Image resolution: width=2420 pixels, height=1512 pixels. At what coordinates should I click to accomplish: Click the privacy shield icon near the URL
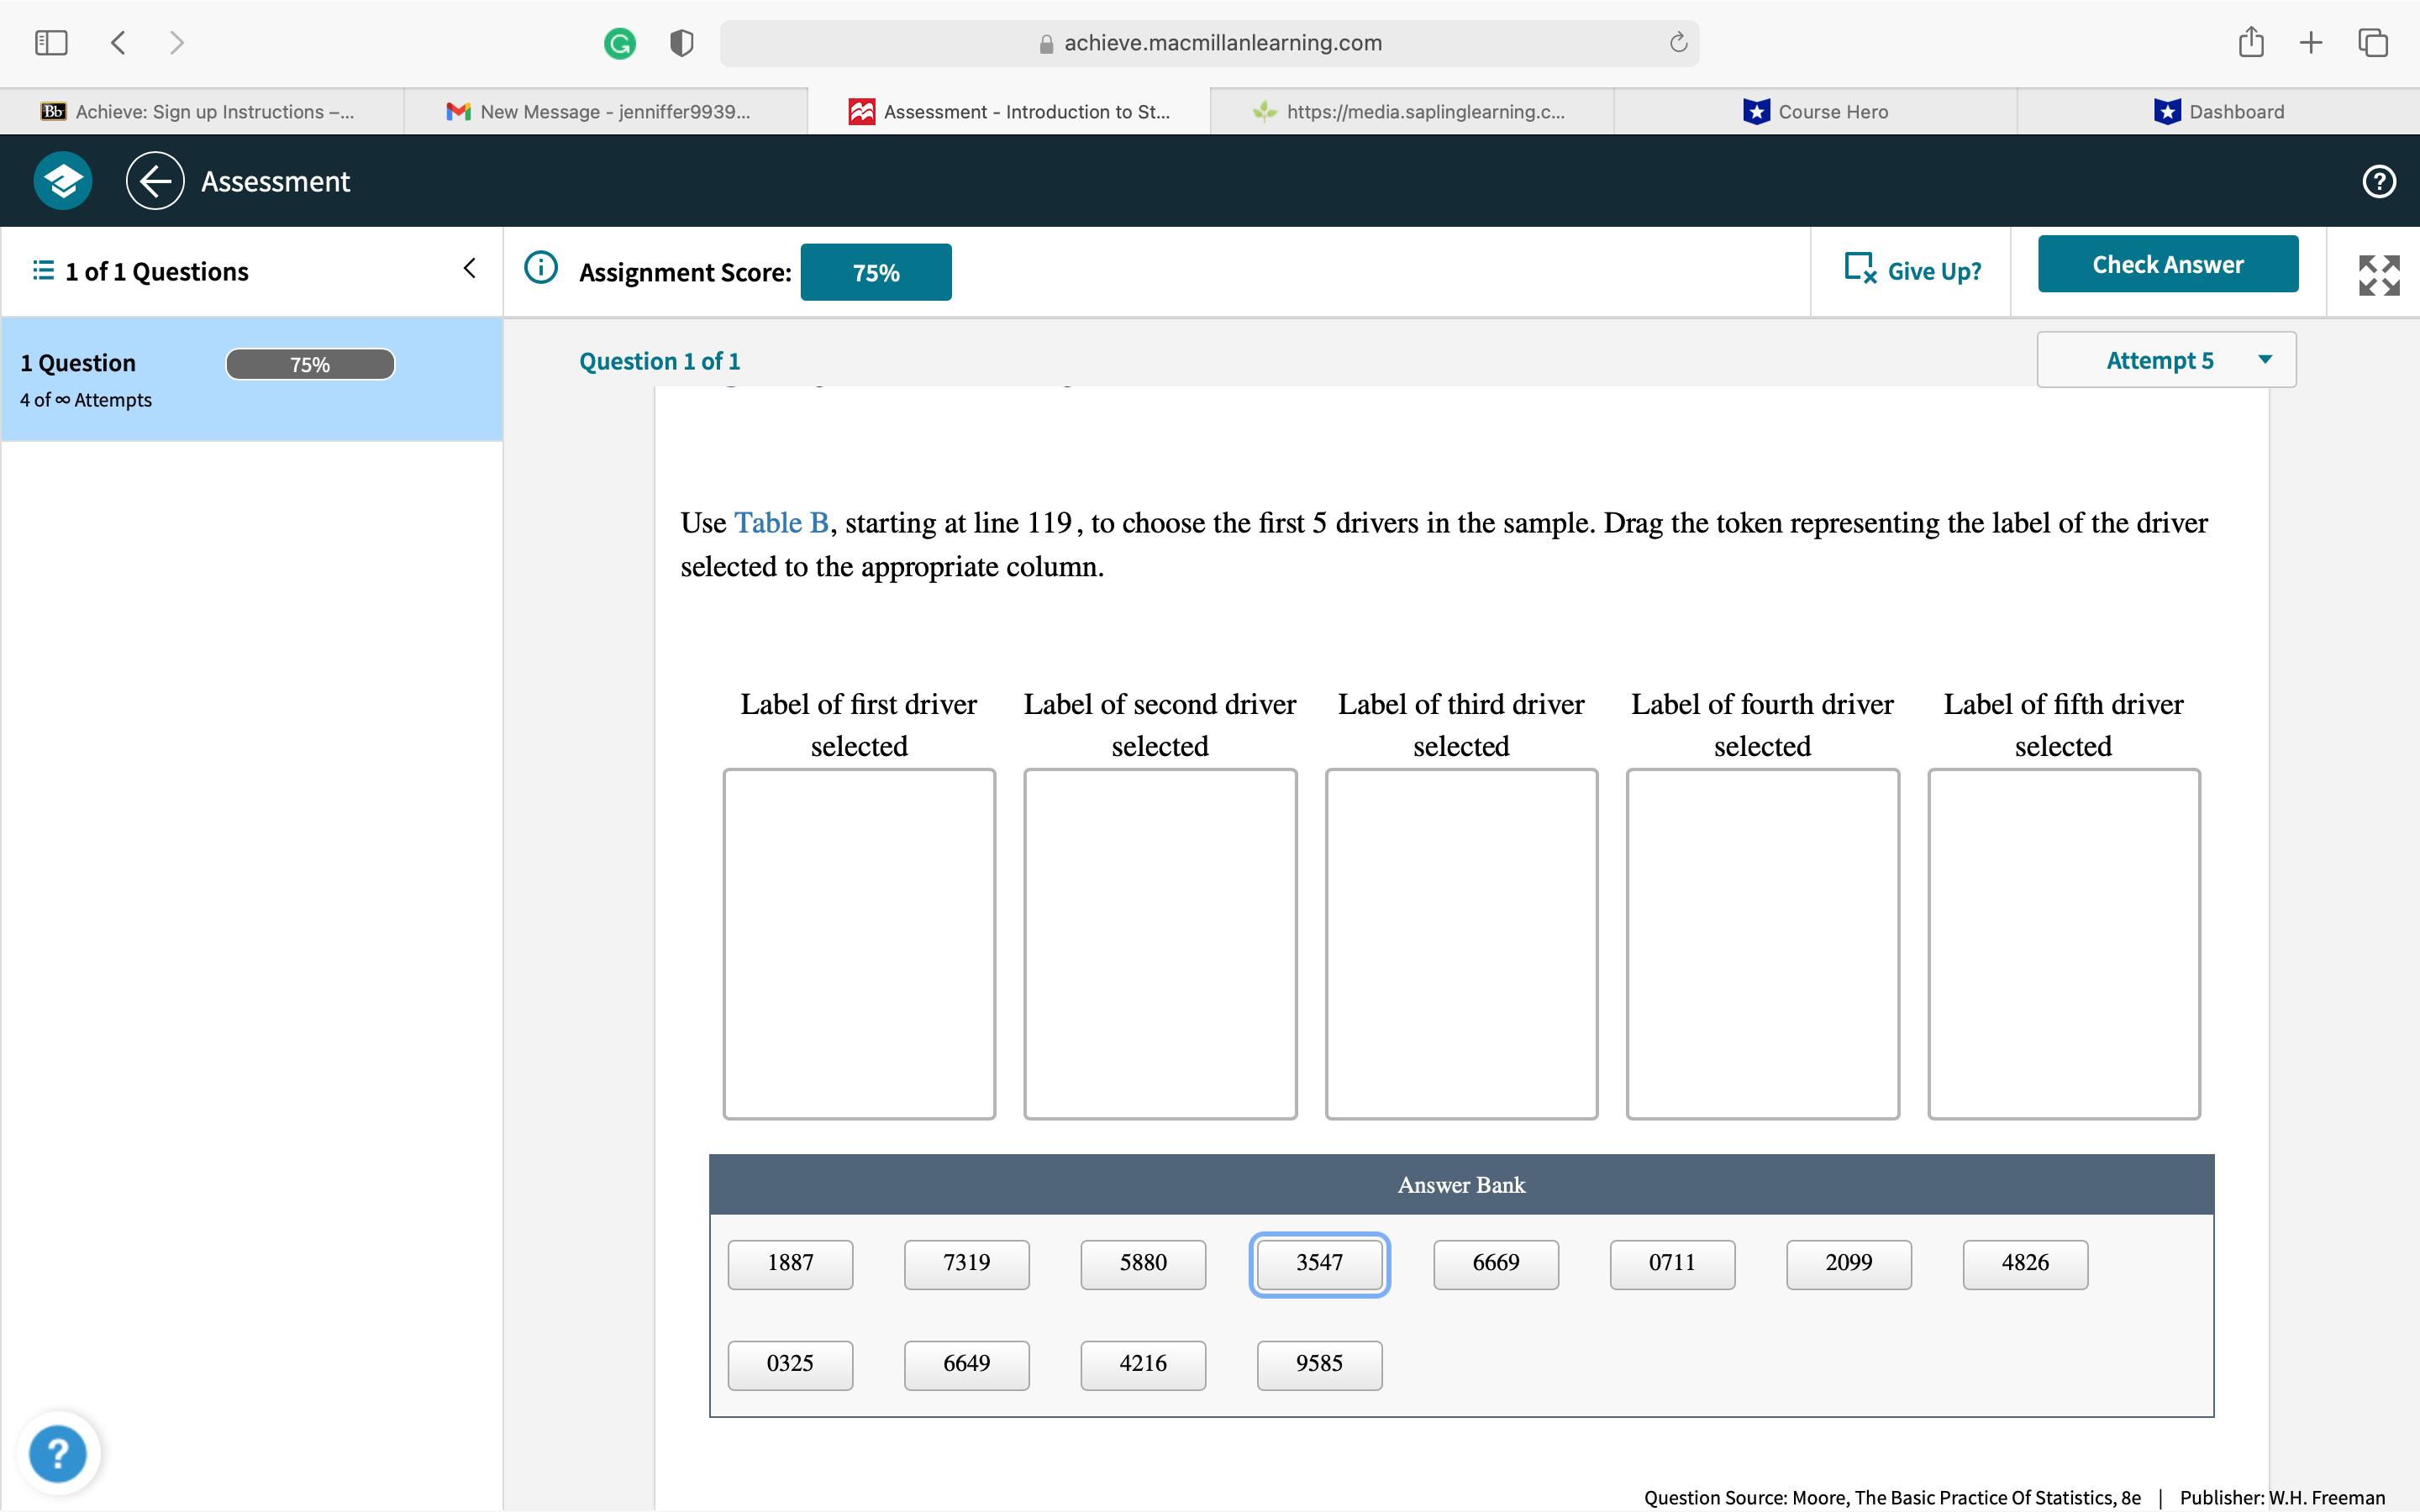[x=681, y=42]
